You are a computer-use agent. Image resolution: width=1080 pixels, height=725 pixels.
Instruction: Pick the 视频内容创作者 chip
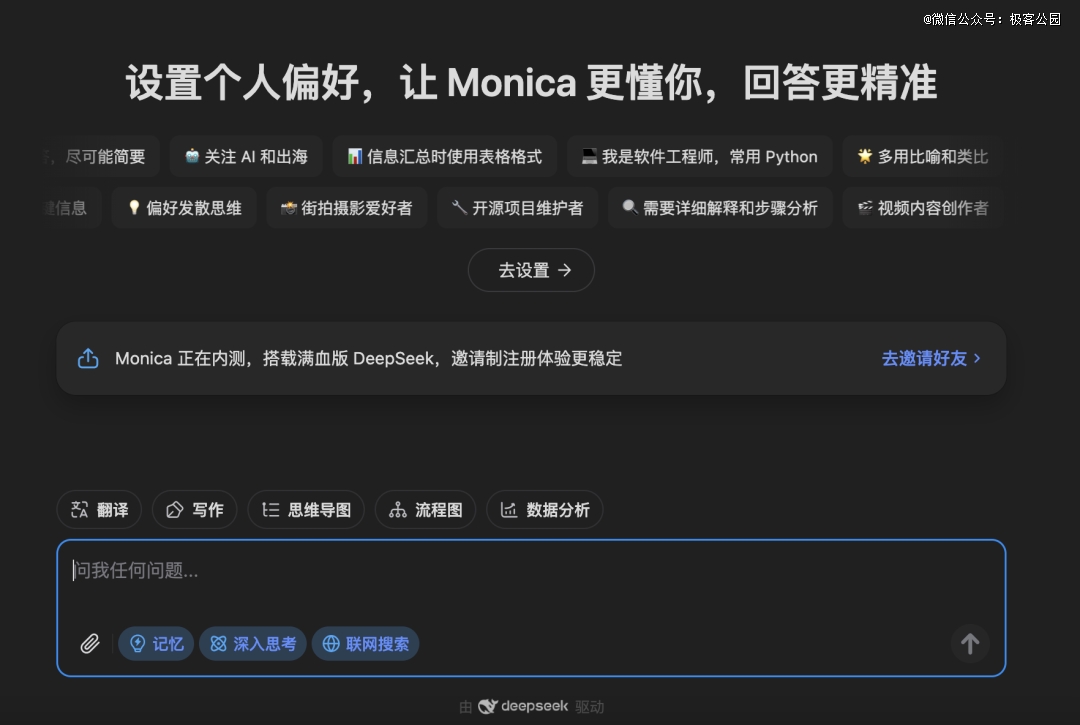click(923, 208)
